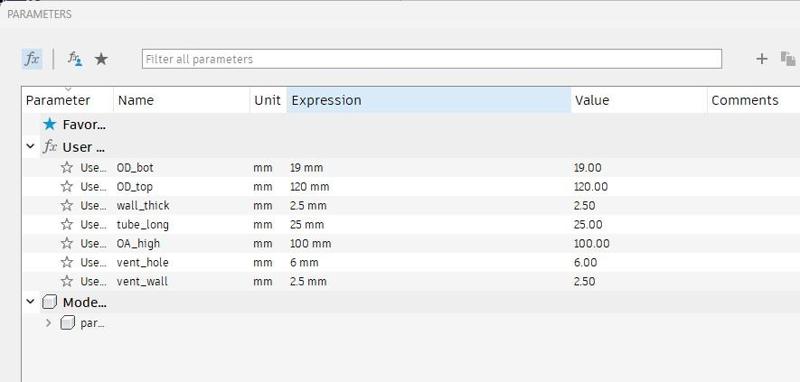The height and width of the screenshot is (382, 800).
Task: Click the 100.00 value cell
Action: [592, 243]
